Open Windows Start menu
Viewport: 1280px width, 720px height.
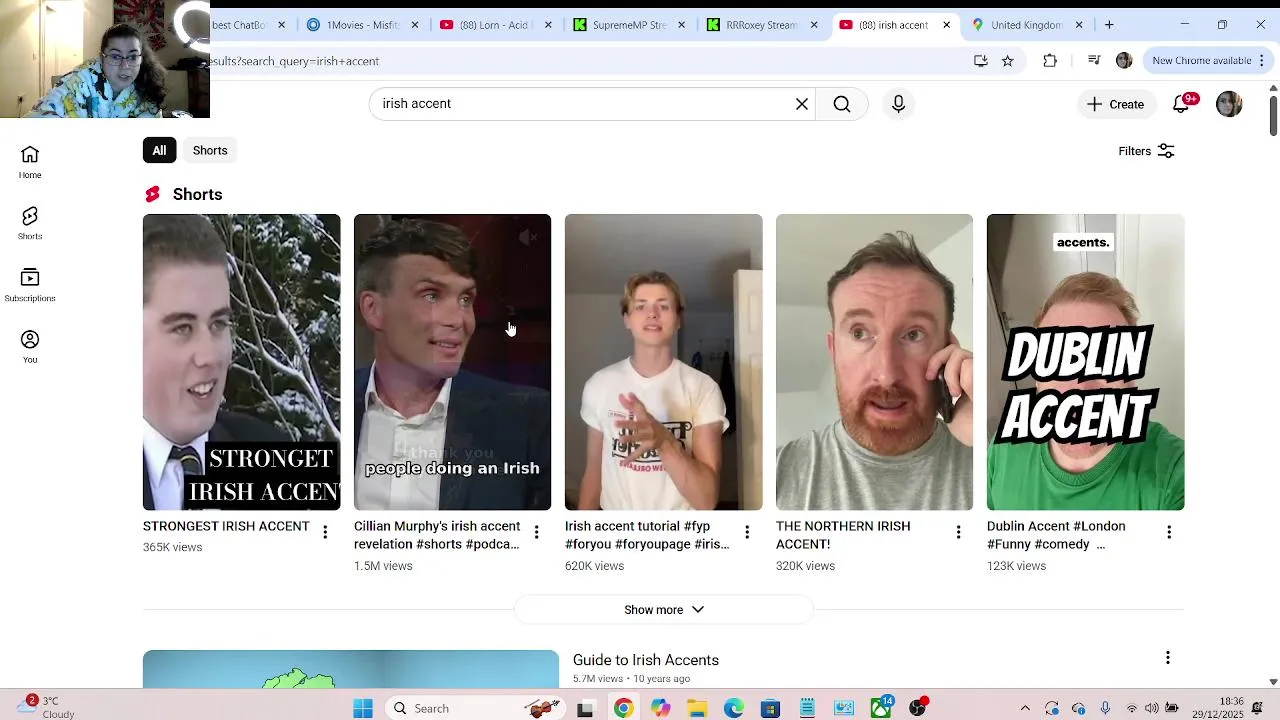coord(363,708)
